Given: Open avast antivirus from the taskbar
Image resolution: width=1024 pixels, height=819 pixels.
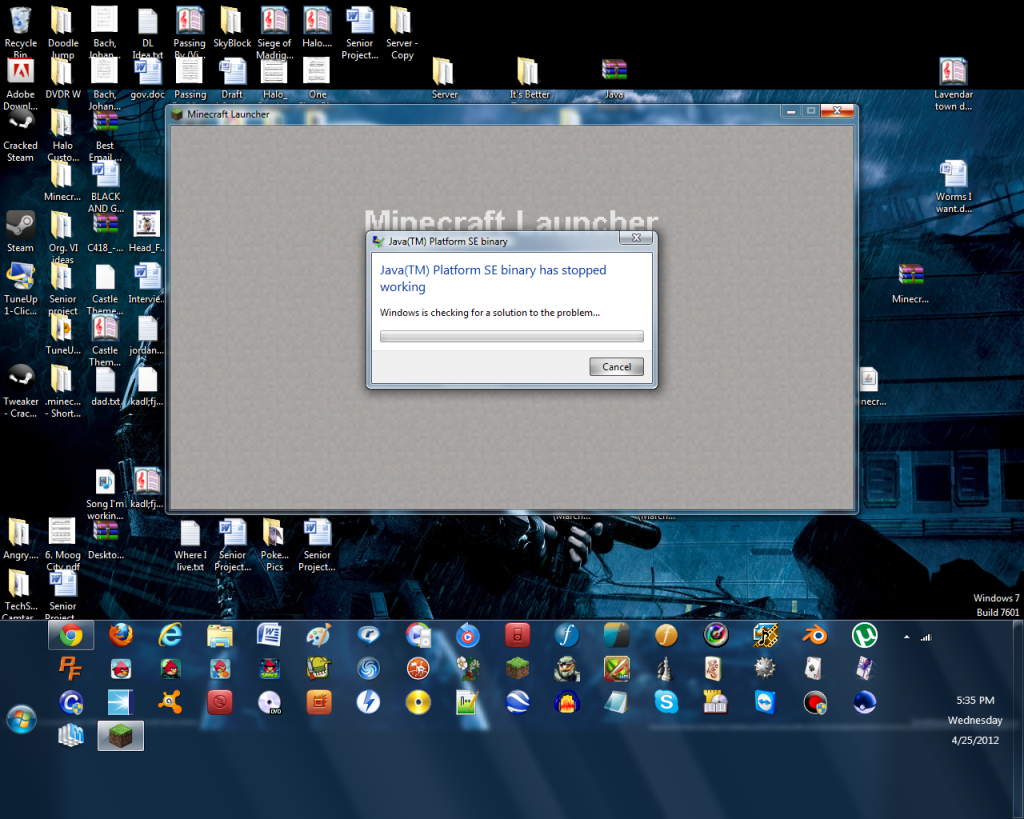Looking at the screenshot, I should coord(170,702).
